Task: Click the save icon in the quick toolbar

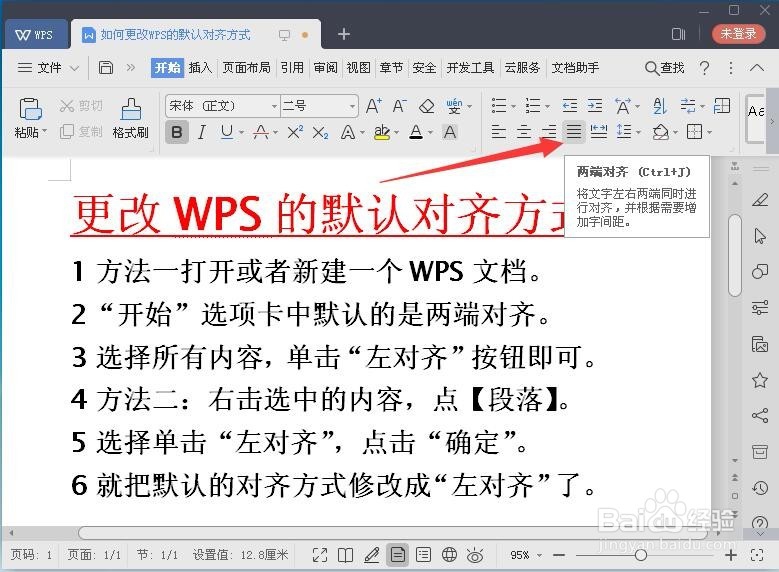Action: (x=105, y=68)
